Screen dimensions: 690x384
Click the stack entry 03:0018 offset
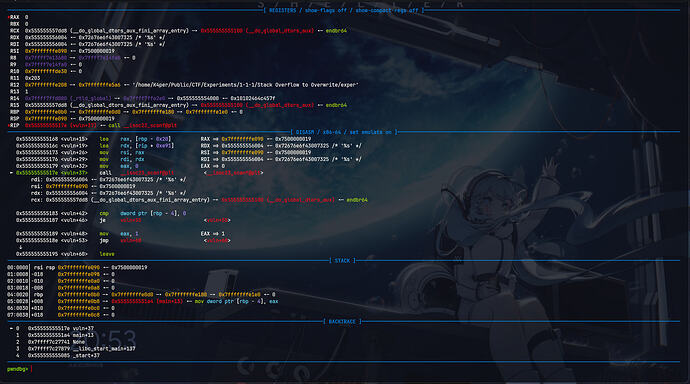click(x=17, y=288)
